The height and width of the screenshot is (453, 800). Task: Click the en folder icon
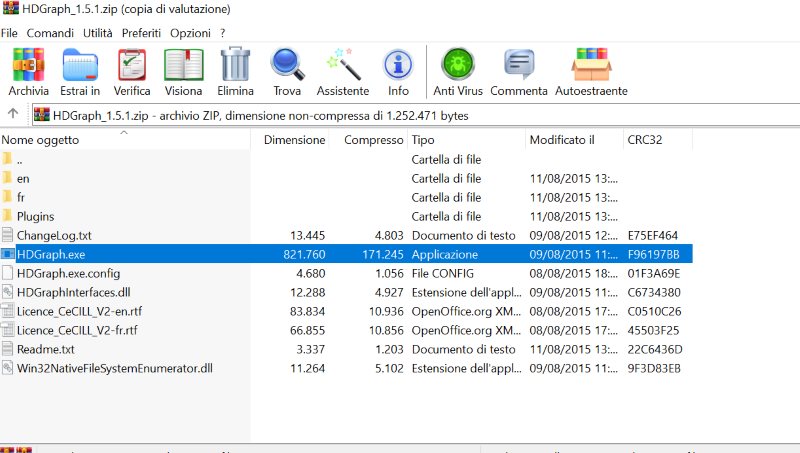pos(7,178)
